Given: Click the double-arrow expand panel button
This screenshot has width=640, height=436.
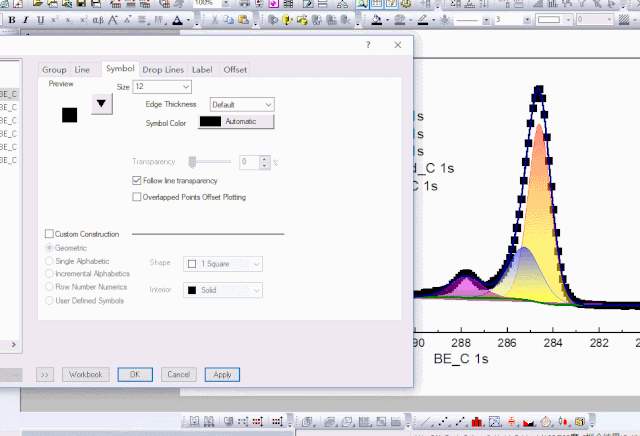Looking at the screenshot, I should [x=46, y=374].
